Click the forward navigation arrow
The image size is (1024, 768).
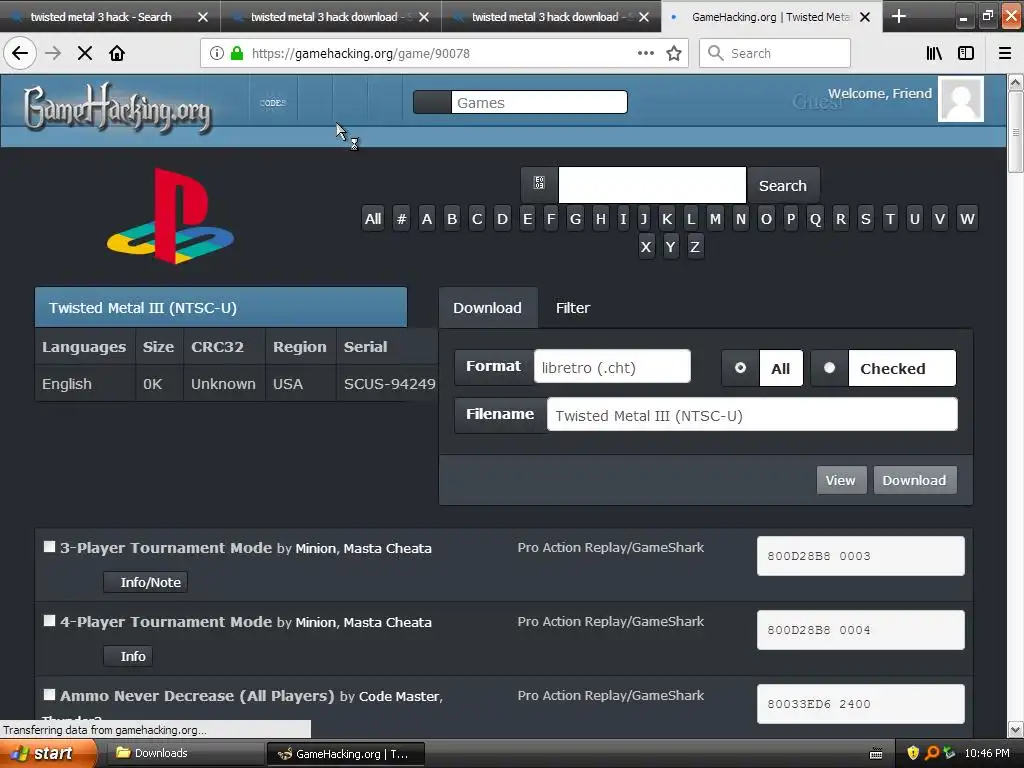53,53
